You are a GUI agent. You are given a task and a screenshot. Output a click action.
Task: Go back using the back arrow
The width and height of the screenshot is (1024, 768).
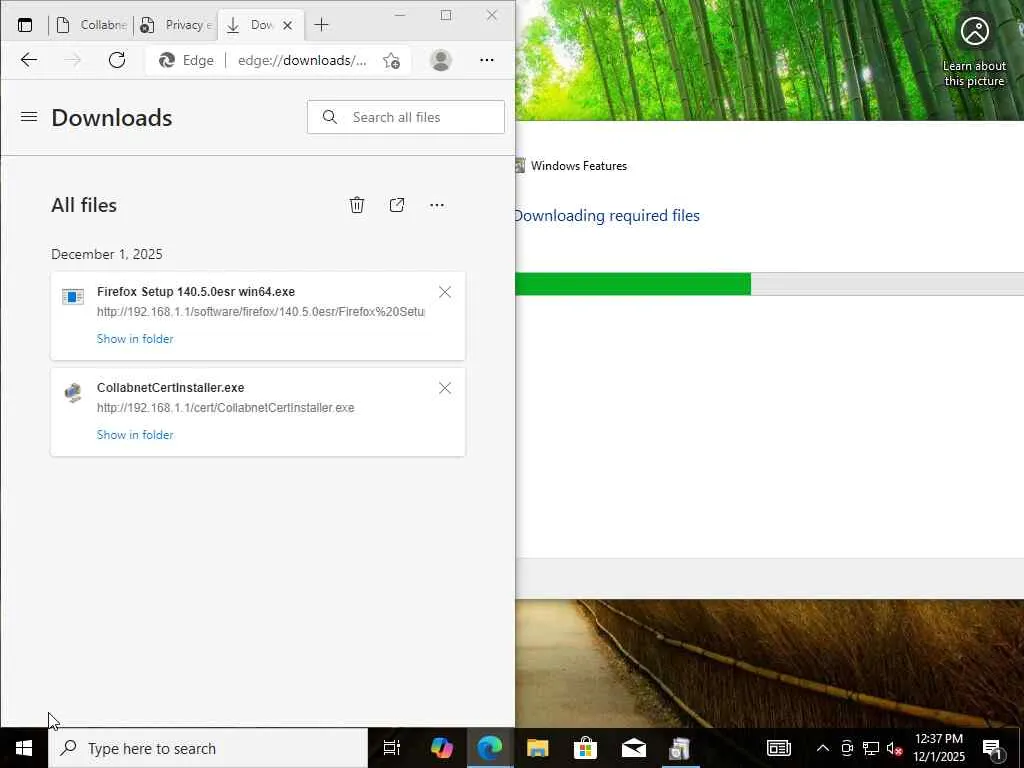29,60
